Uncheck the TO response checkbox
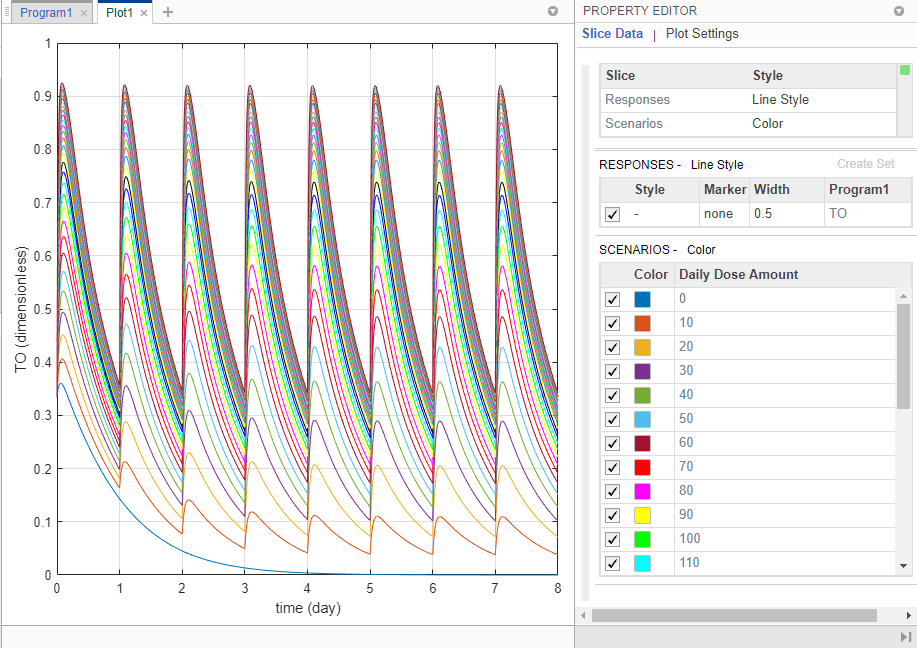Image resolution: width=917 pixels, height=648 pixels. click(613, 214)
